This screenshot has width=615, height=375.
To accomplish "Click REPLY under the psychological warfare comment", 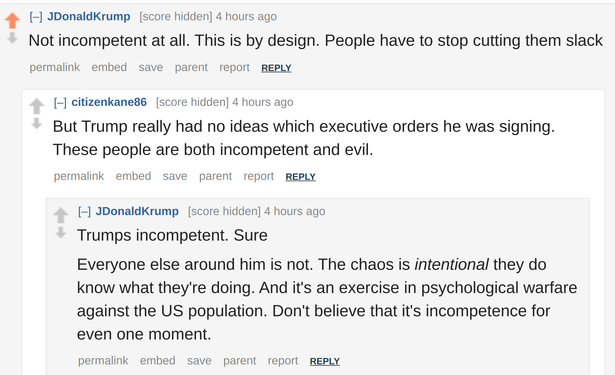I will click(x=325, y=361).
